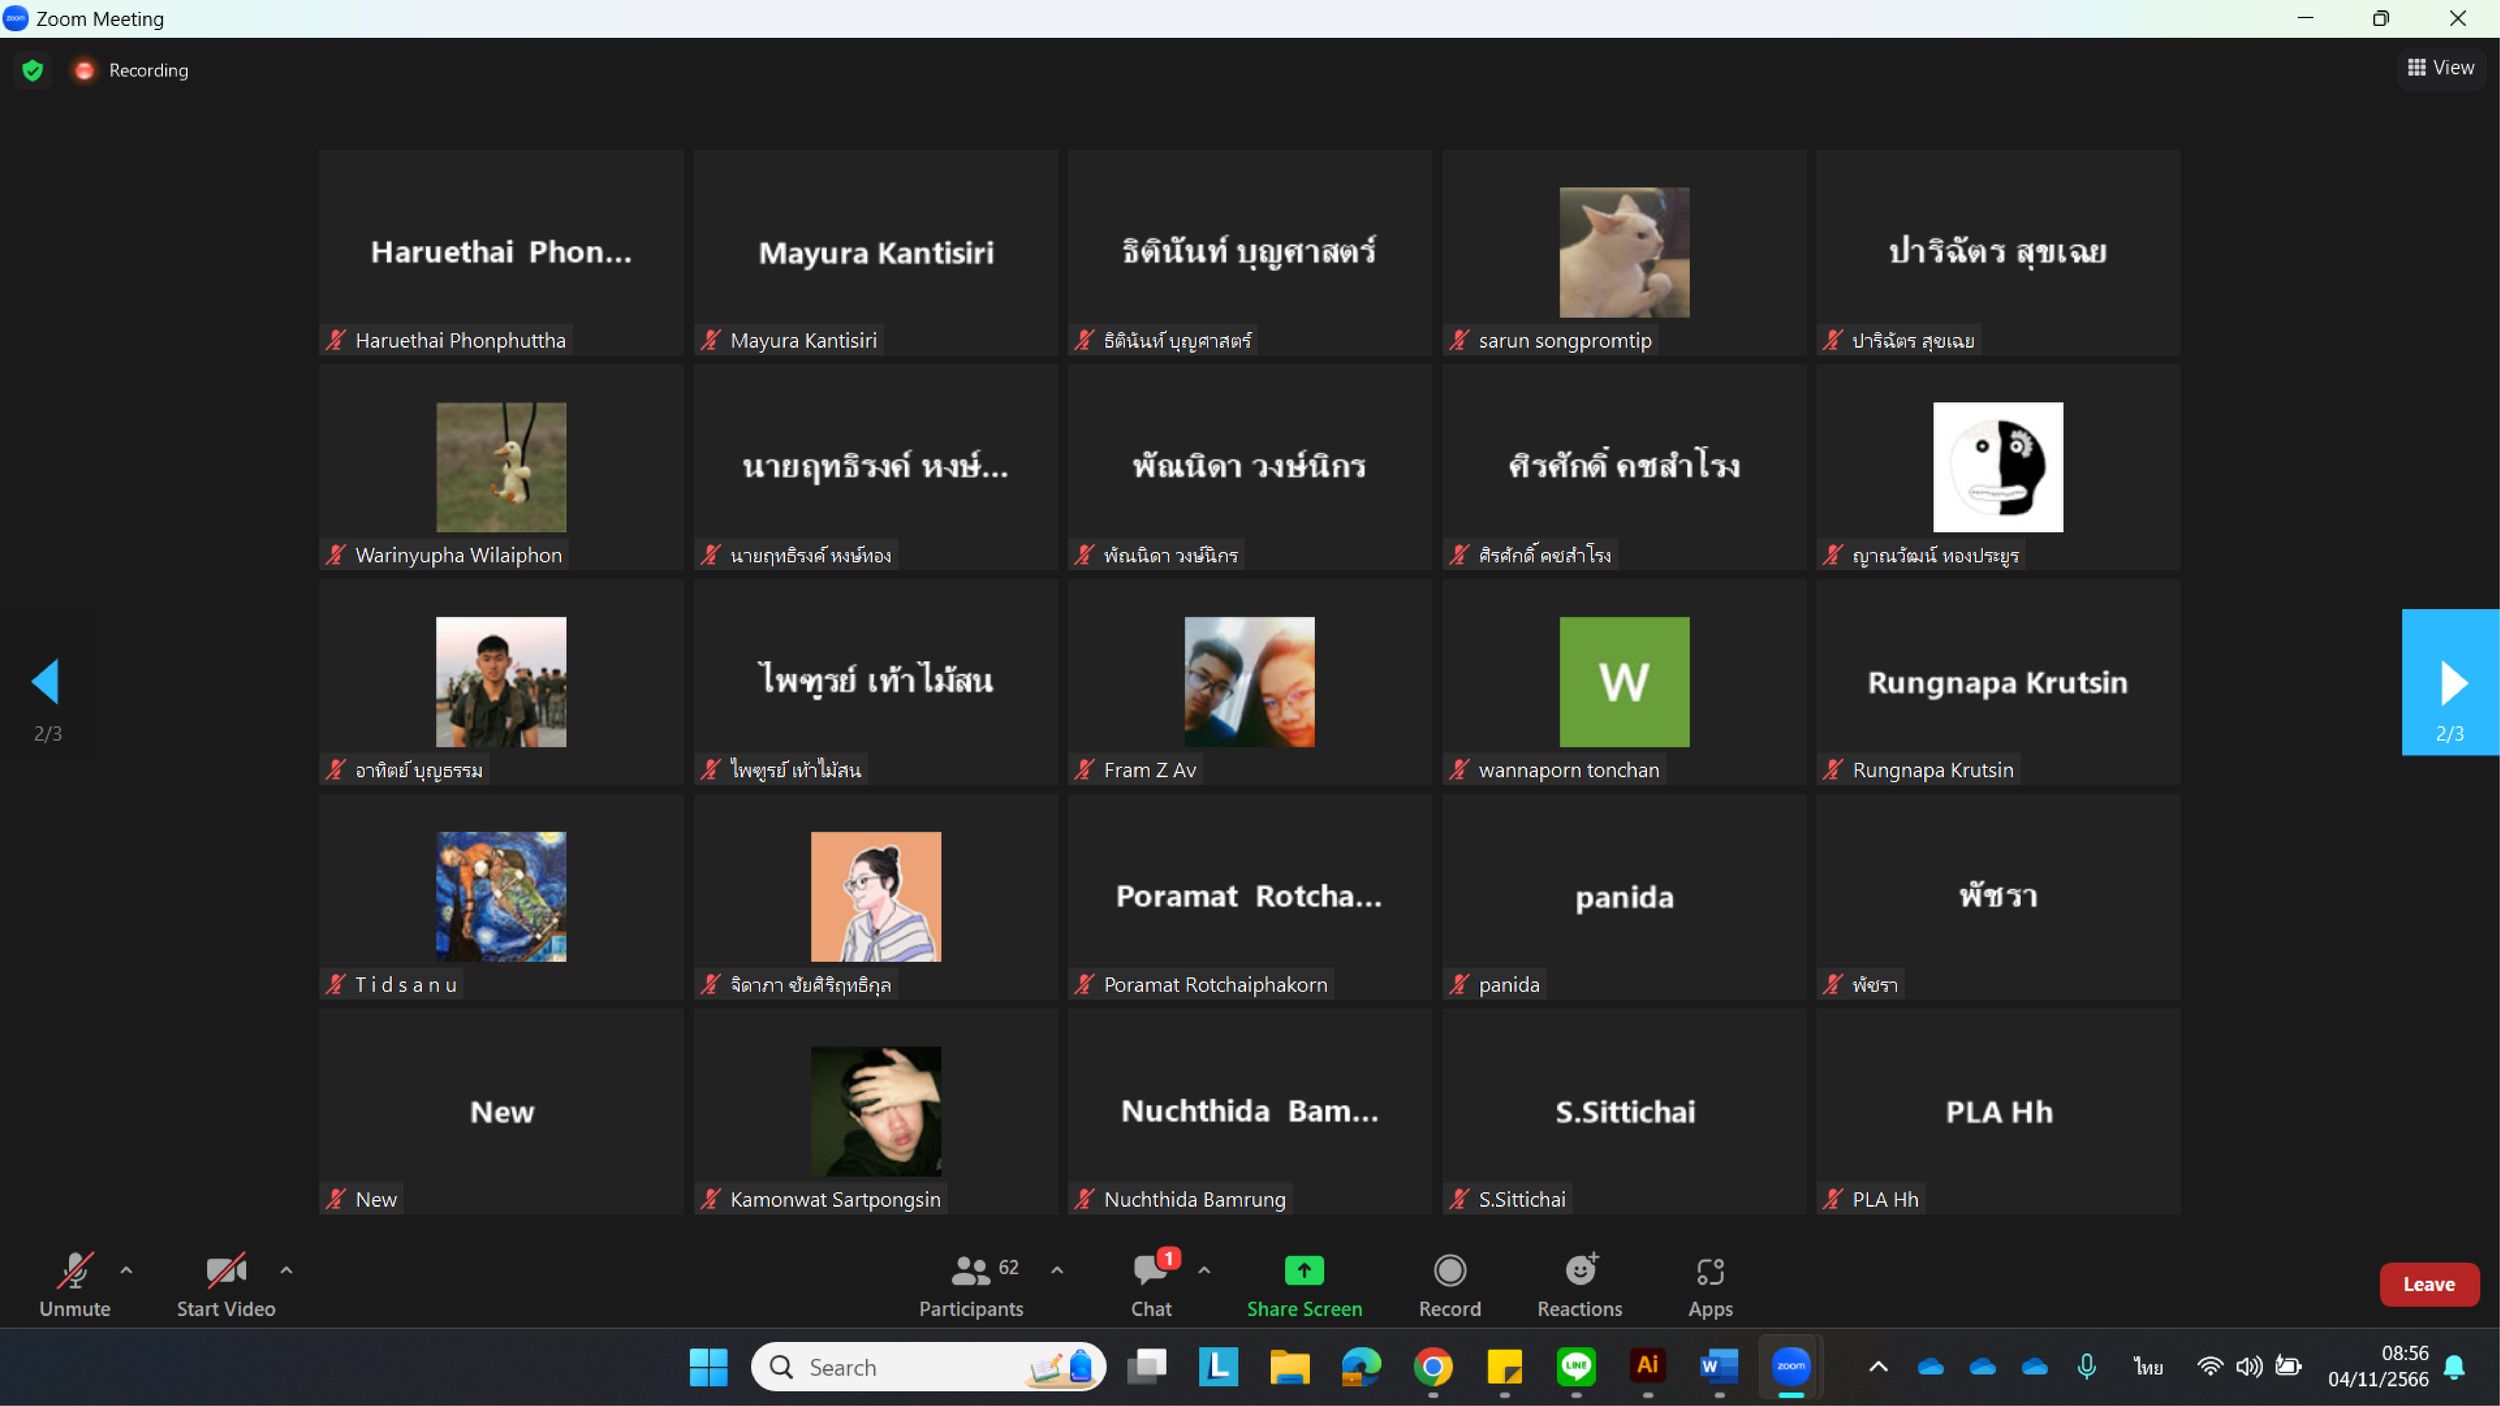Expand video options arrow beside Start Video

(x=286, y=1270)
